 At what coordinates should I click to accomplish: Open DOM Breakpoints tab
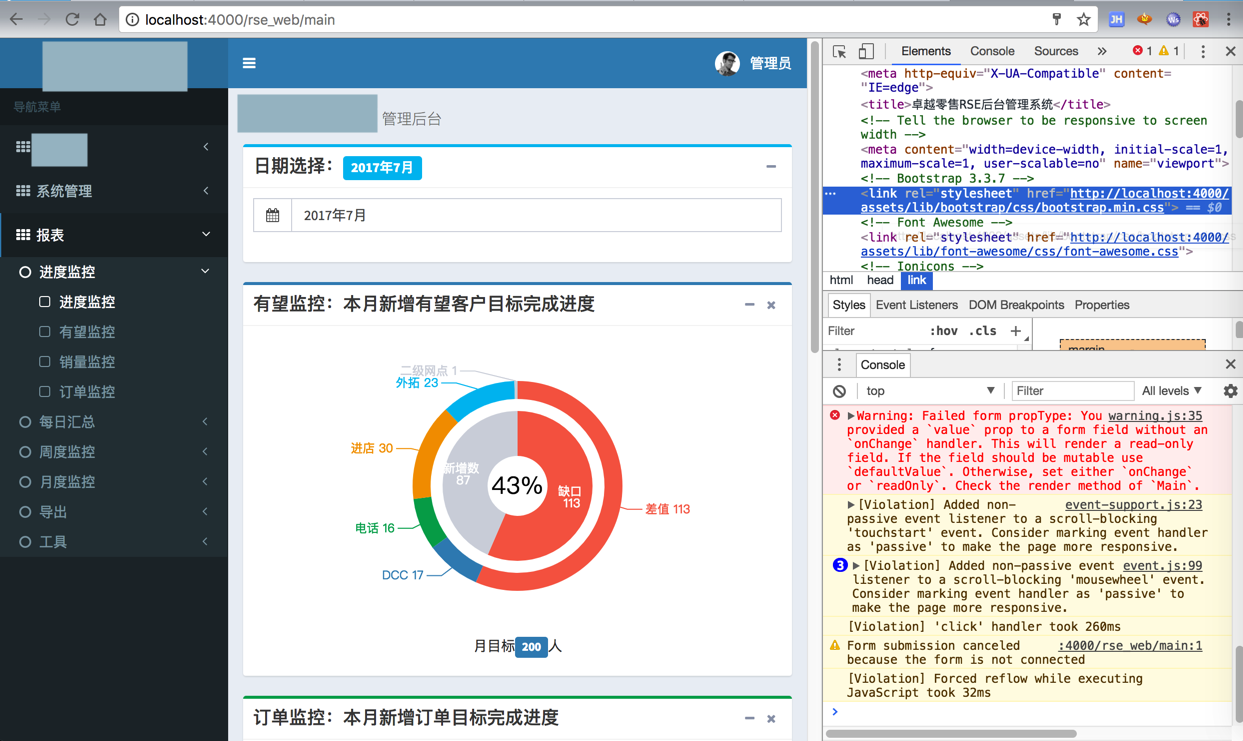click(1016, 305)
